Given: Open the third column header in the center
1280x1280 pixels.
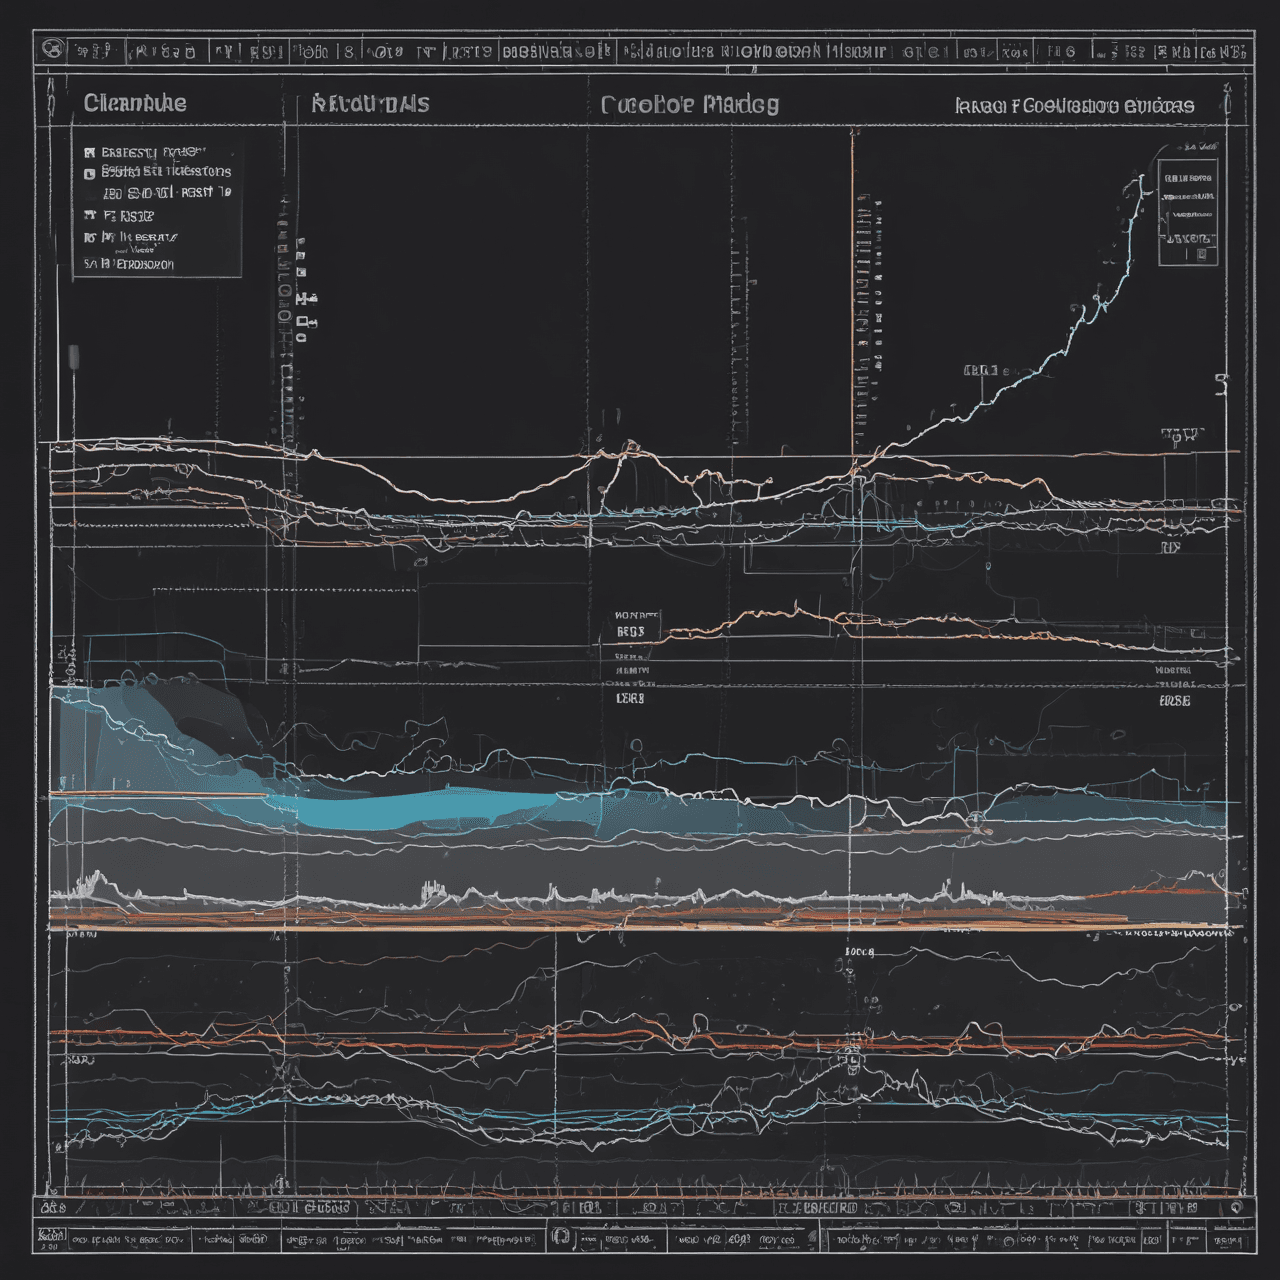Looking at the screenshot, I should click(x=689, y=104).
